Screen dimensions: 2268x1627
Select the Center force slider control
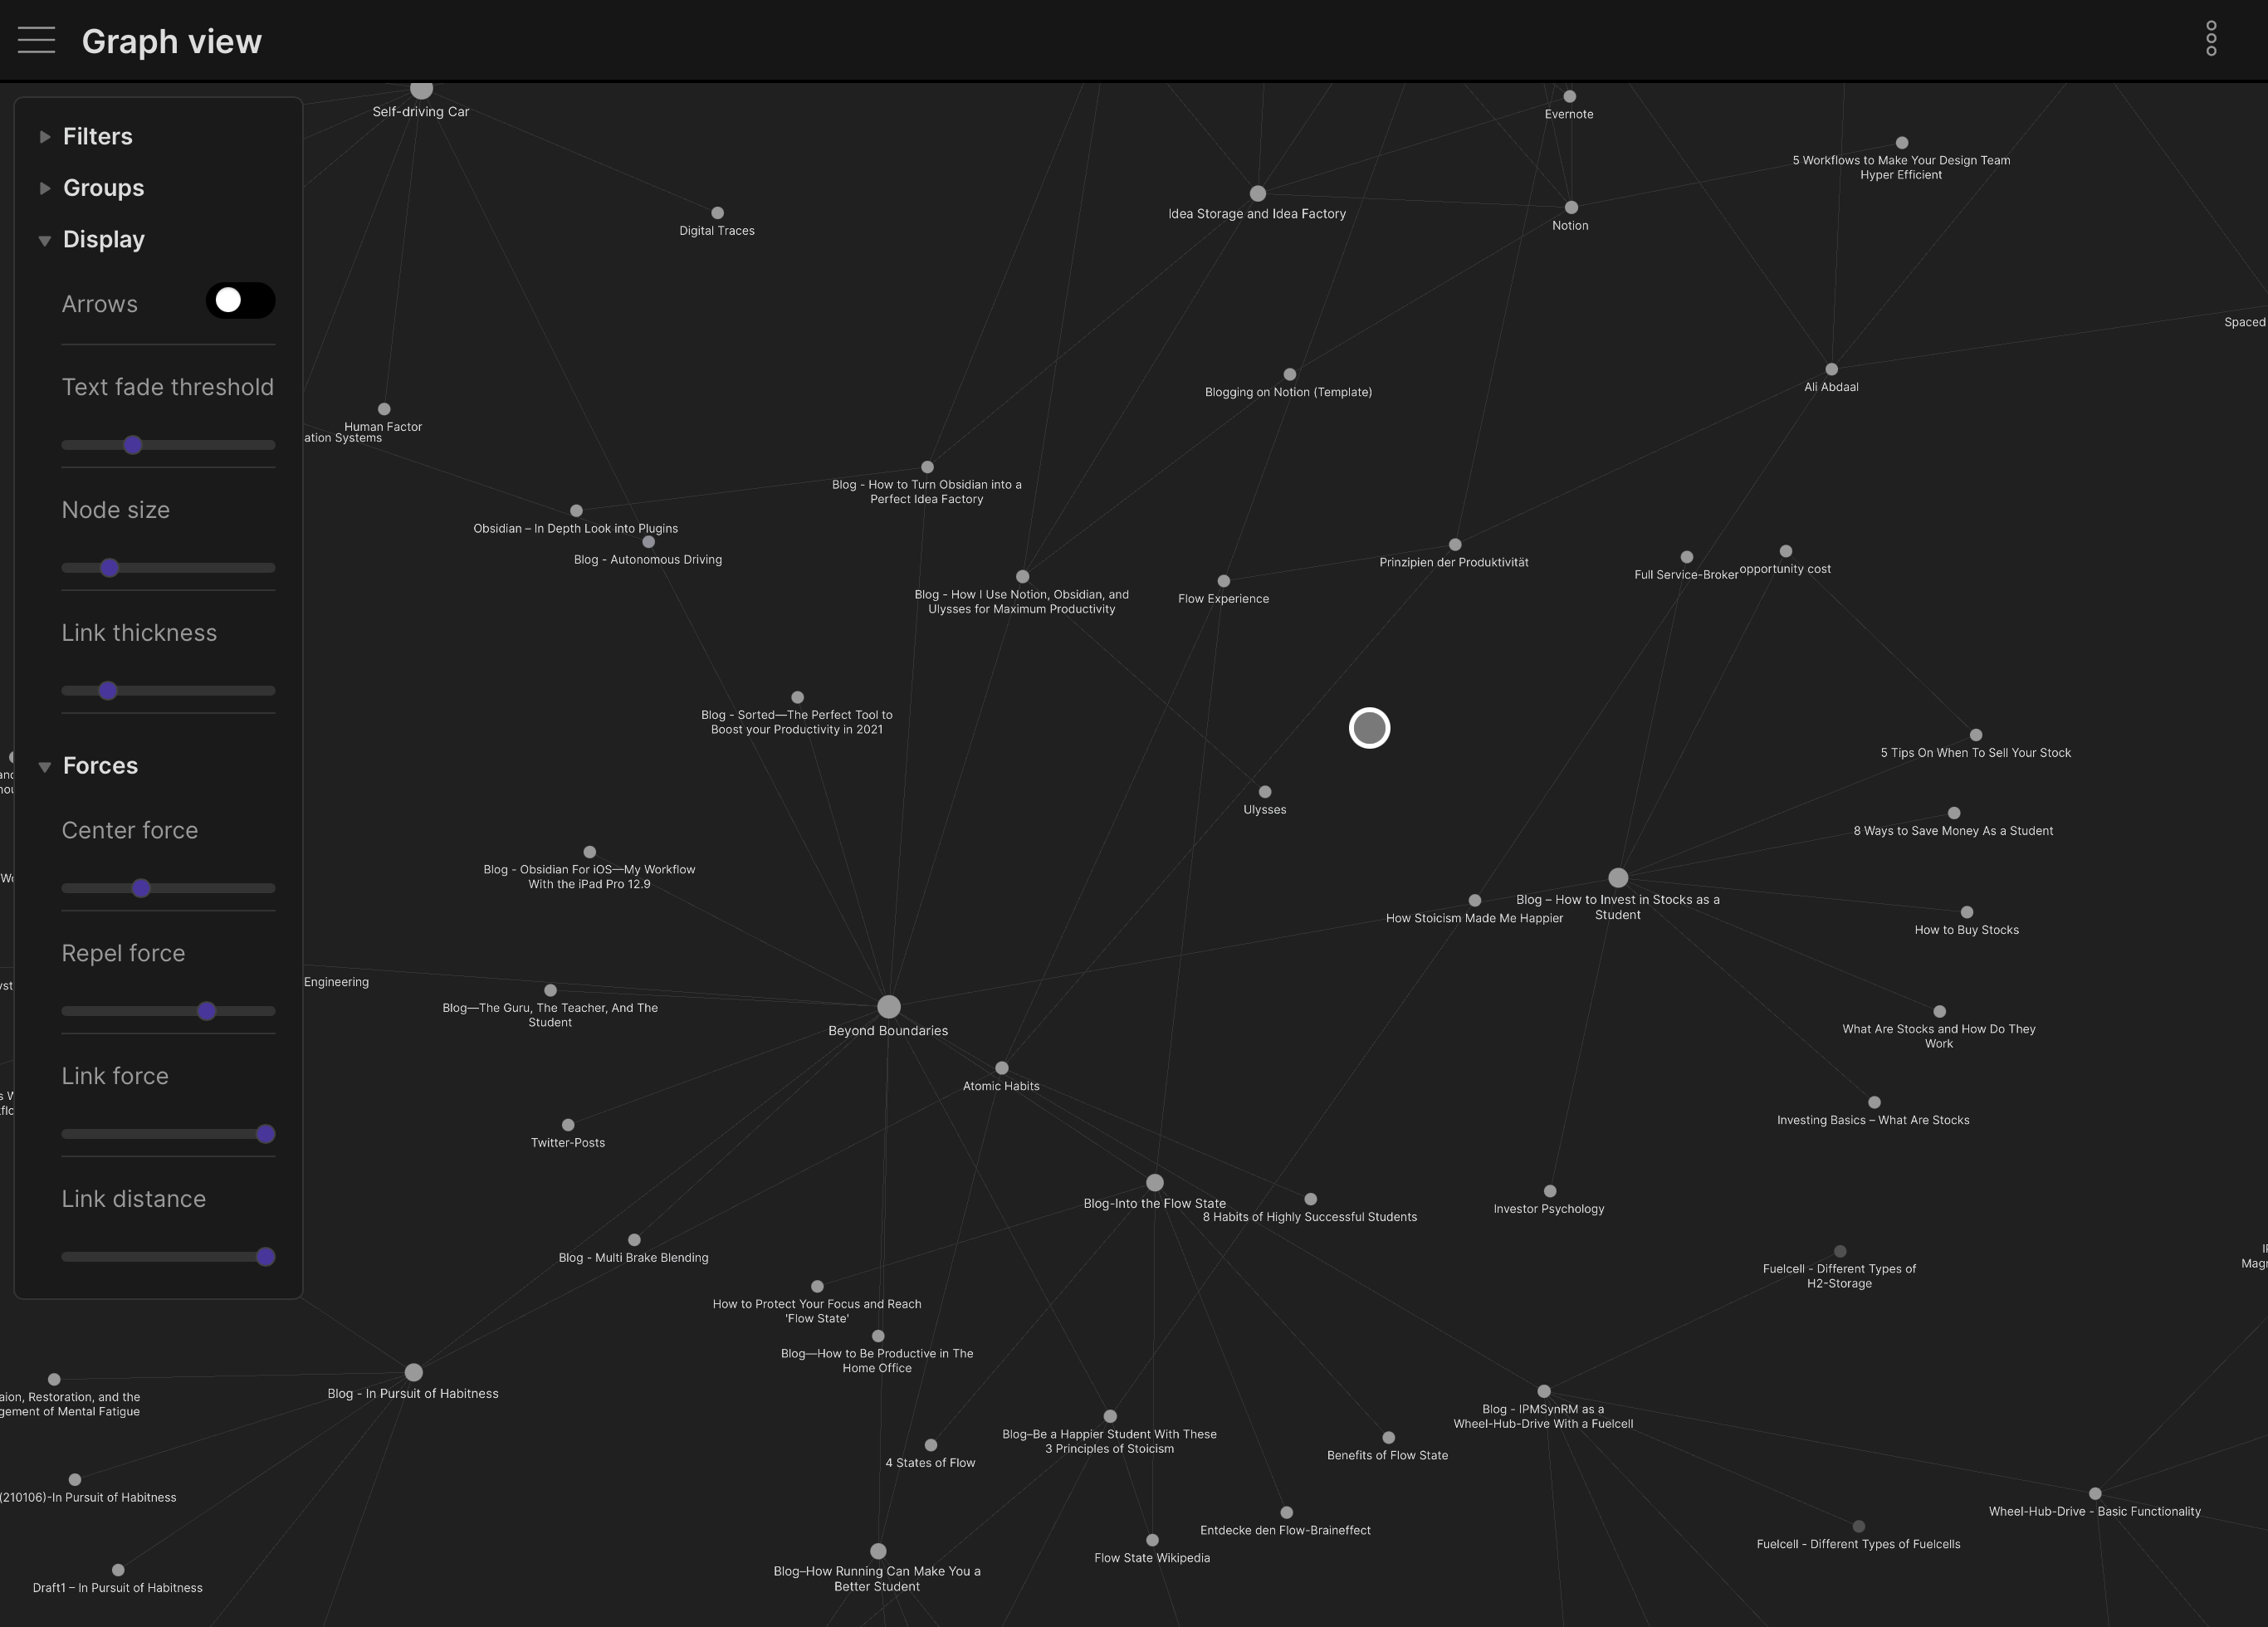coord(141,887)
